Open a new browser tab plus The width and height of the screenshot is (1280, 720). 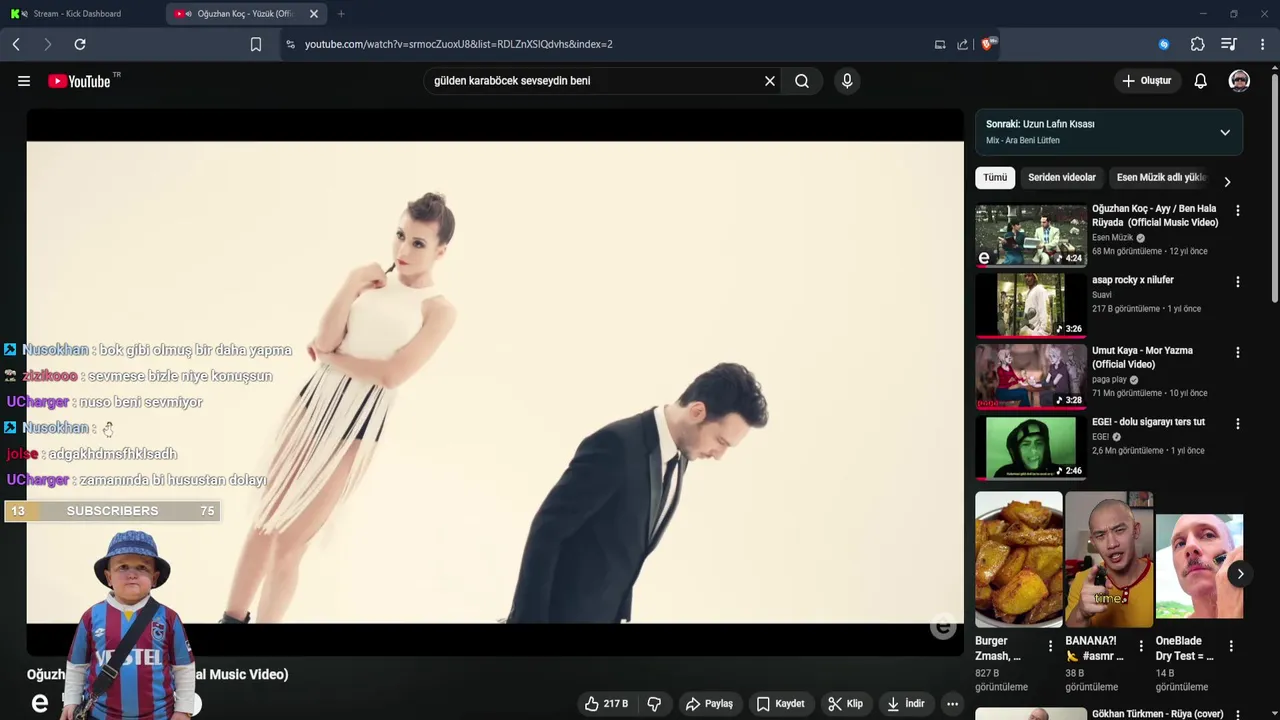tap(341, 14)
